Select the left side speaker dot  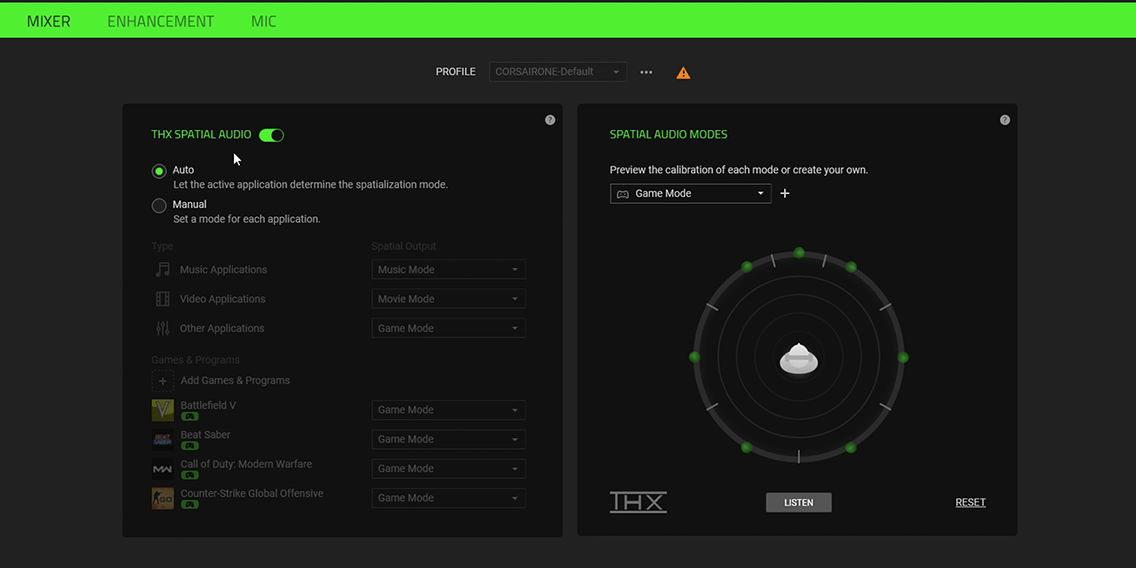[x=695, y=357]
